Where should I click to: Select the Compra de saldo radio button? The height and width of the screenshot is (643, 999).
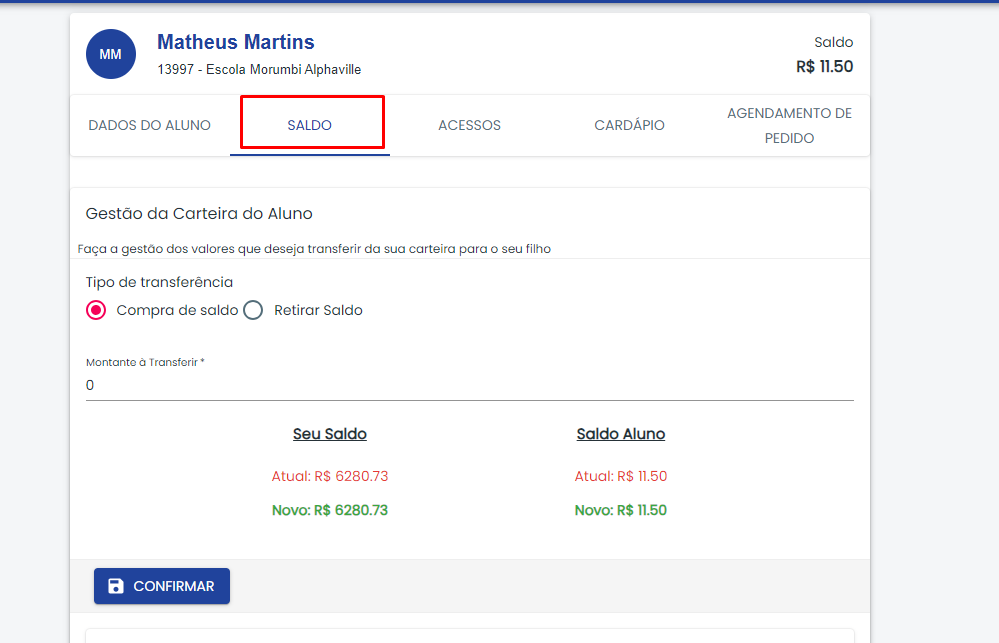pyautogui.click(x=96, y=310)
